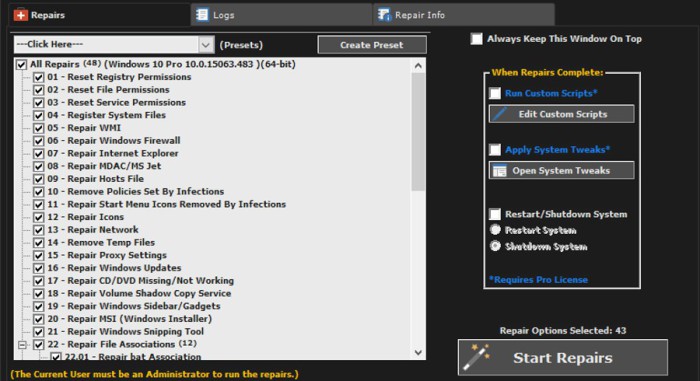The image size is (700, 381).
Task: Uncheck the All Repairs checkbox
Action: tap(21, 64)
